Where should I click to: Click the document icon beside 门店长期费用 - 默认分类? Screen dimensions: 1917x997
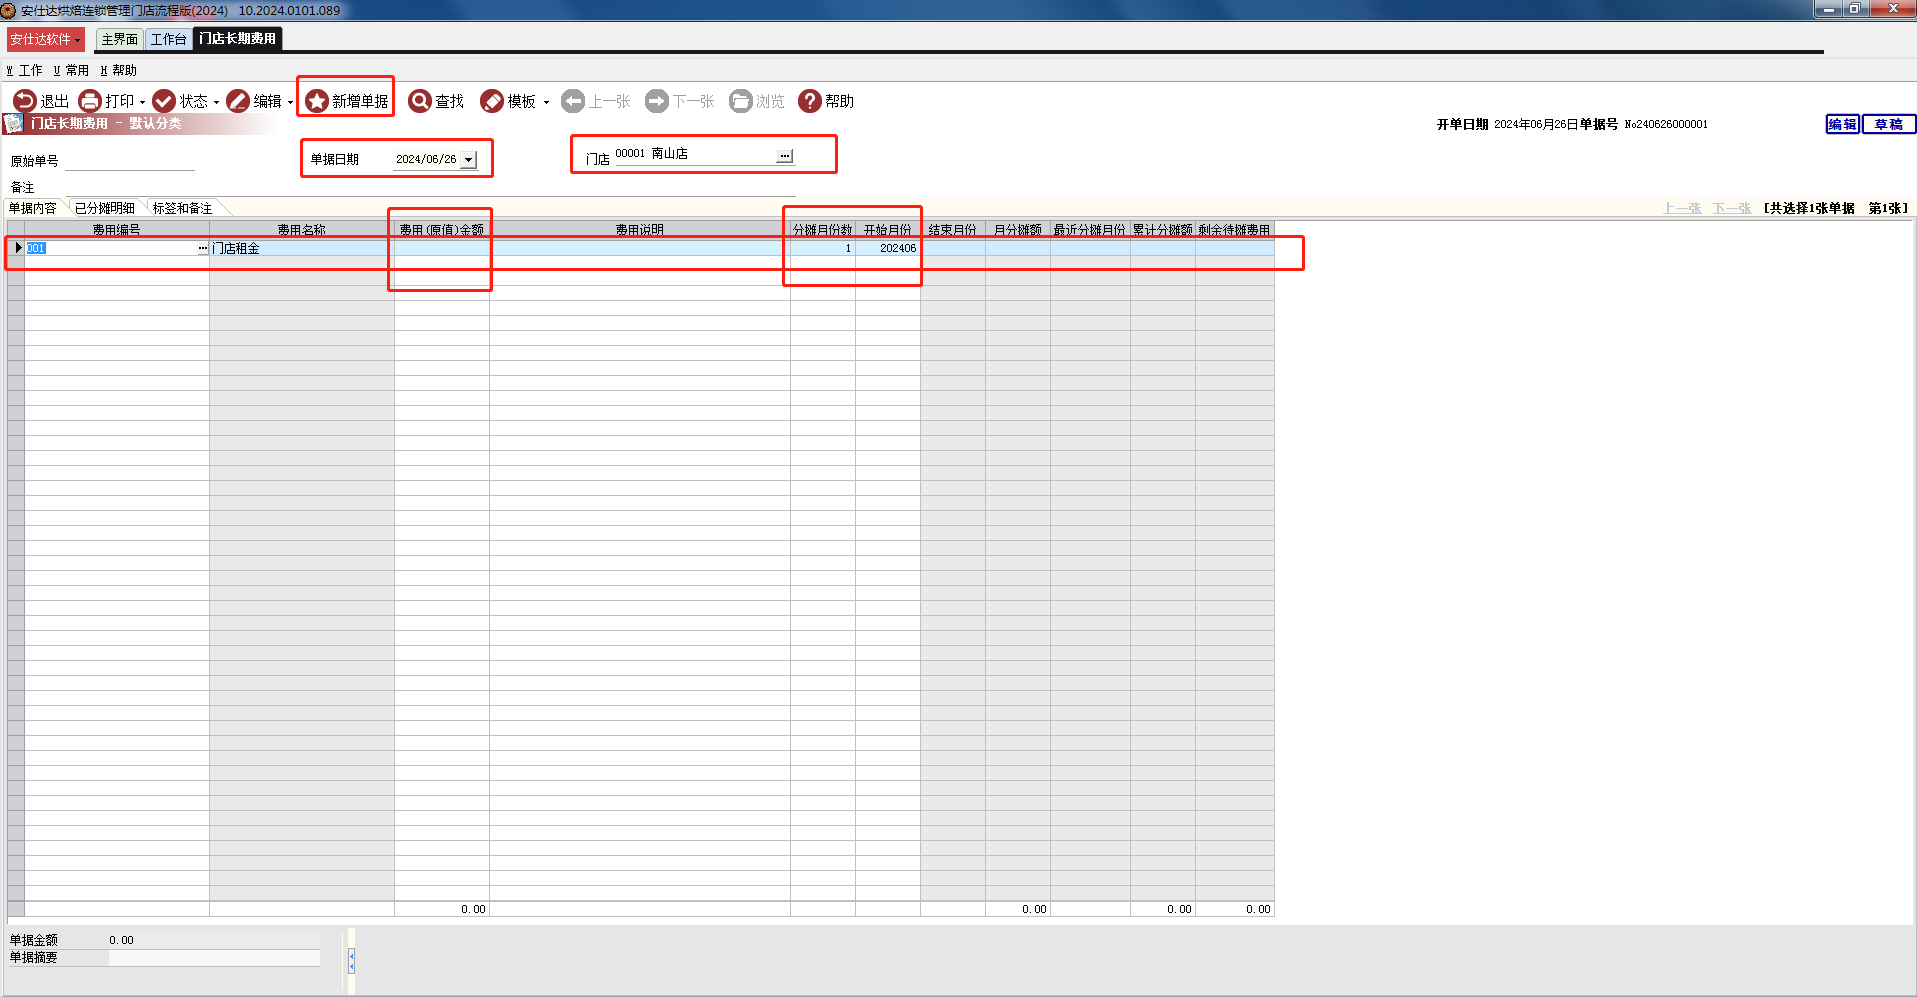click(14, 124)
